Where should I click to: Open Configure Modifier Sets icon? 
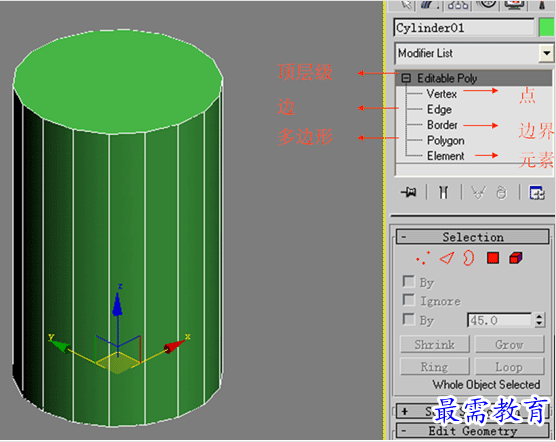coord(537,192)
